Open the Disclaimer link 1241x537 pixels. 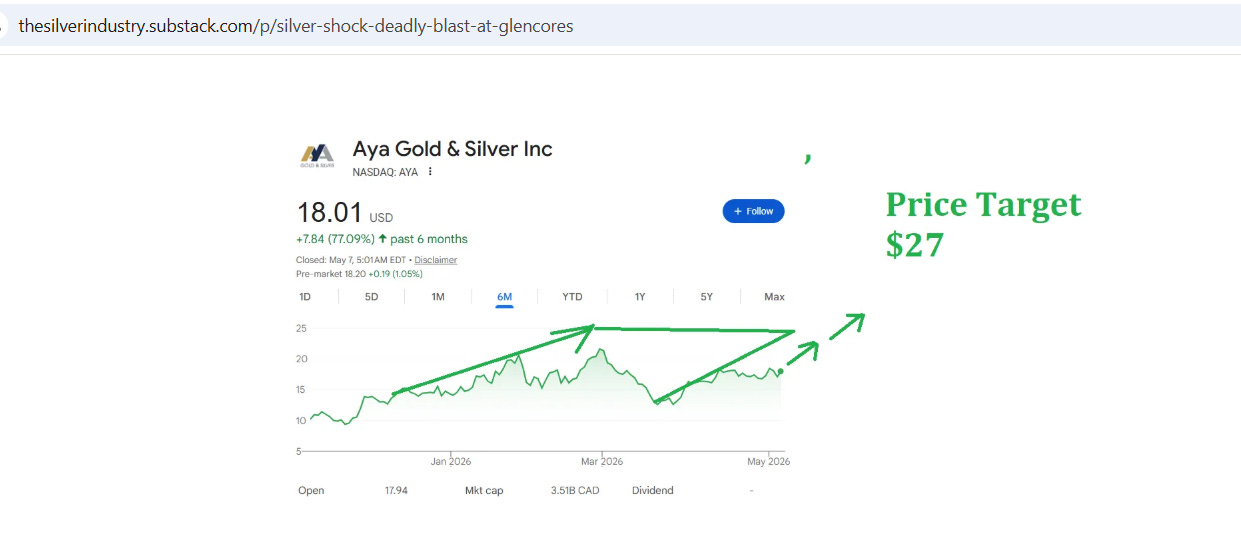[x=436, y=260]
